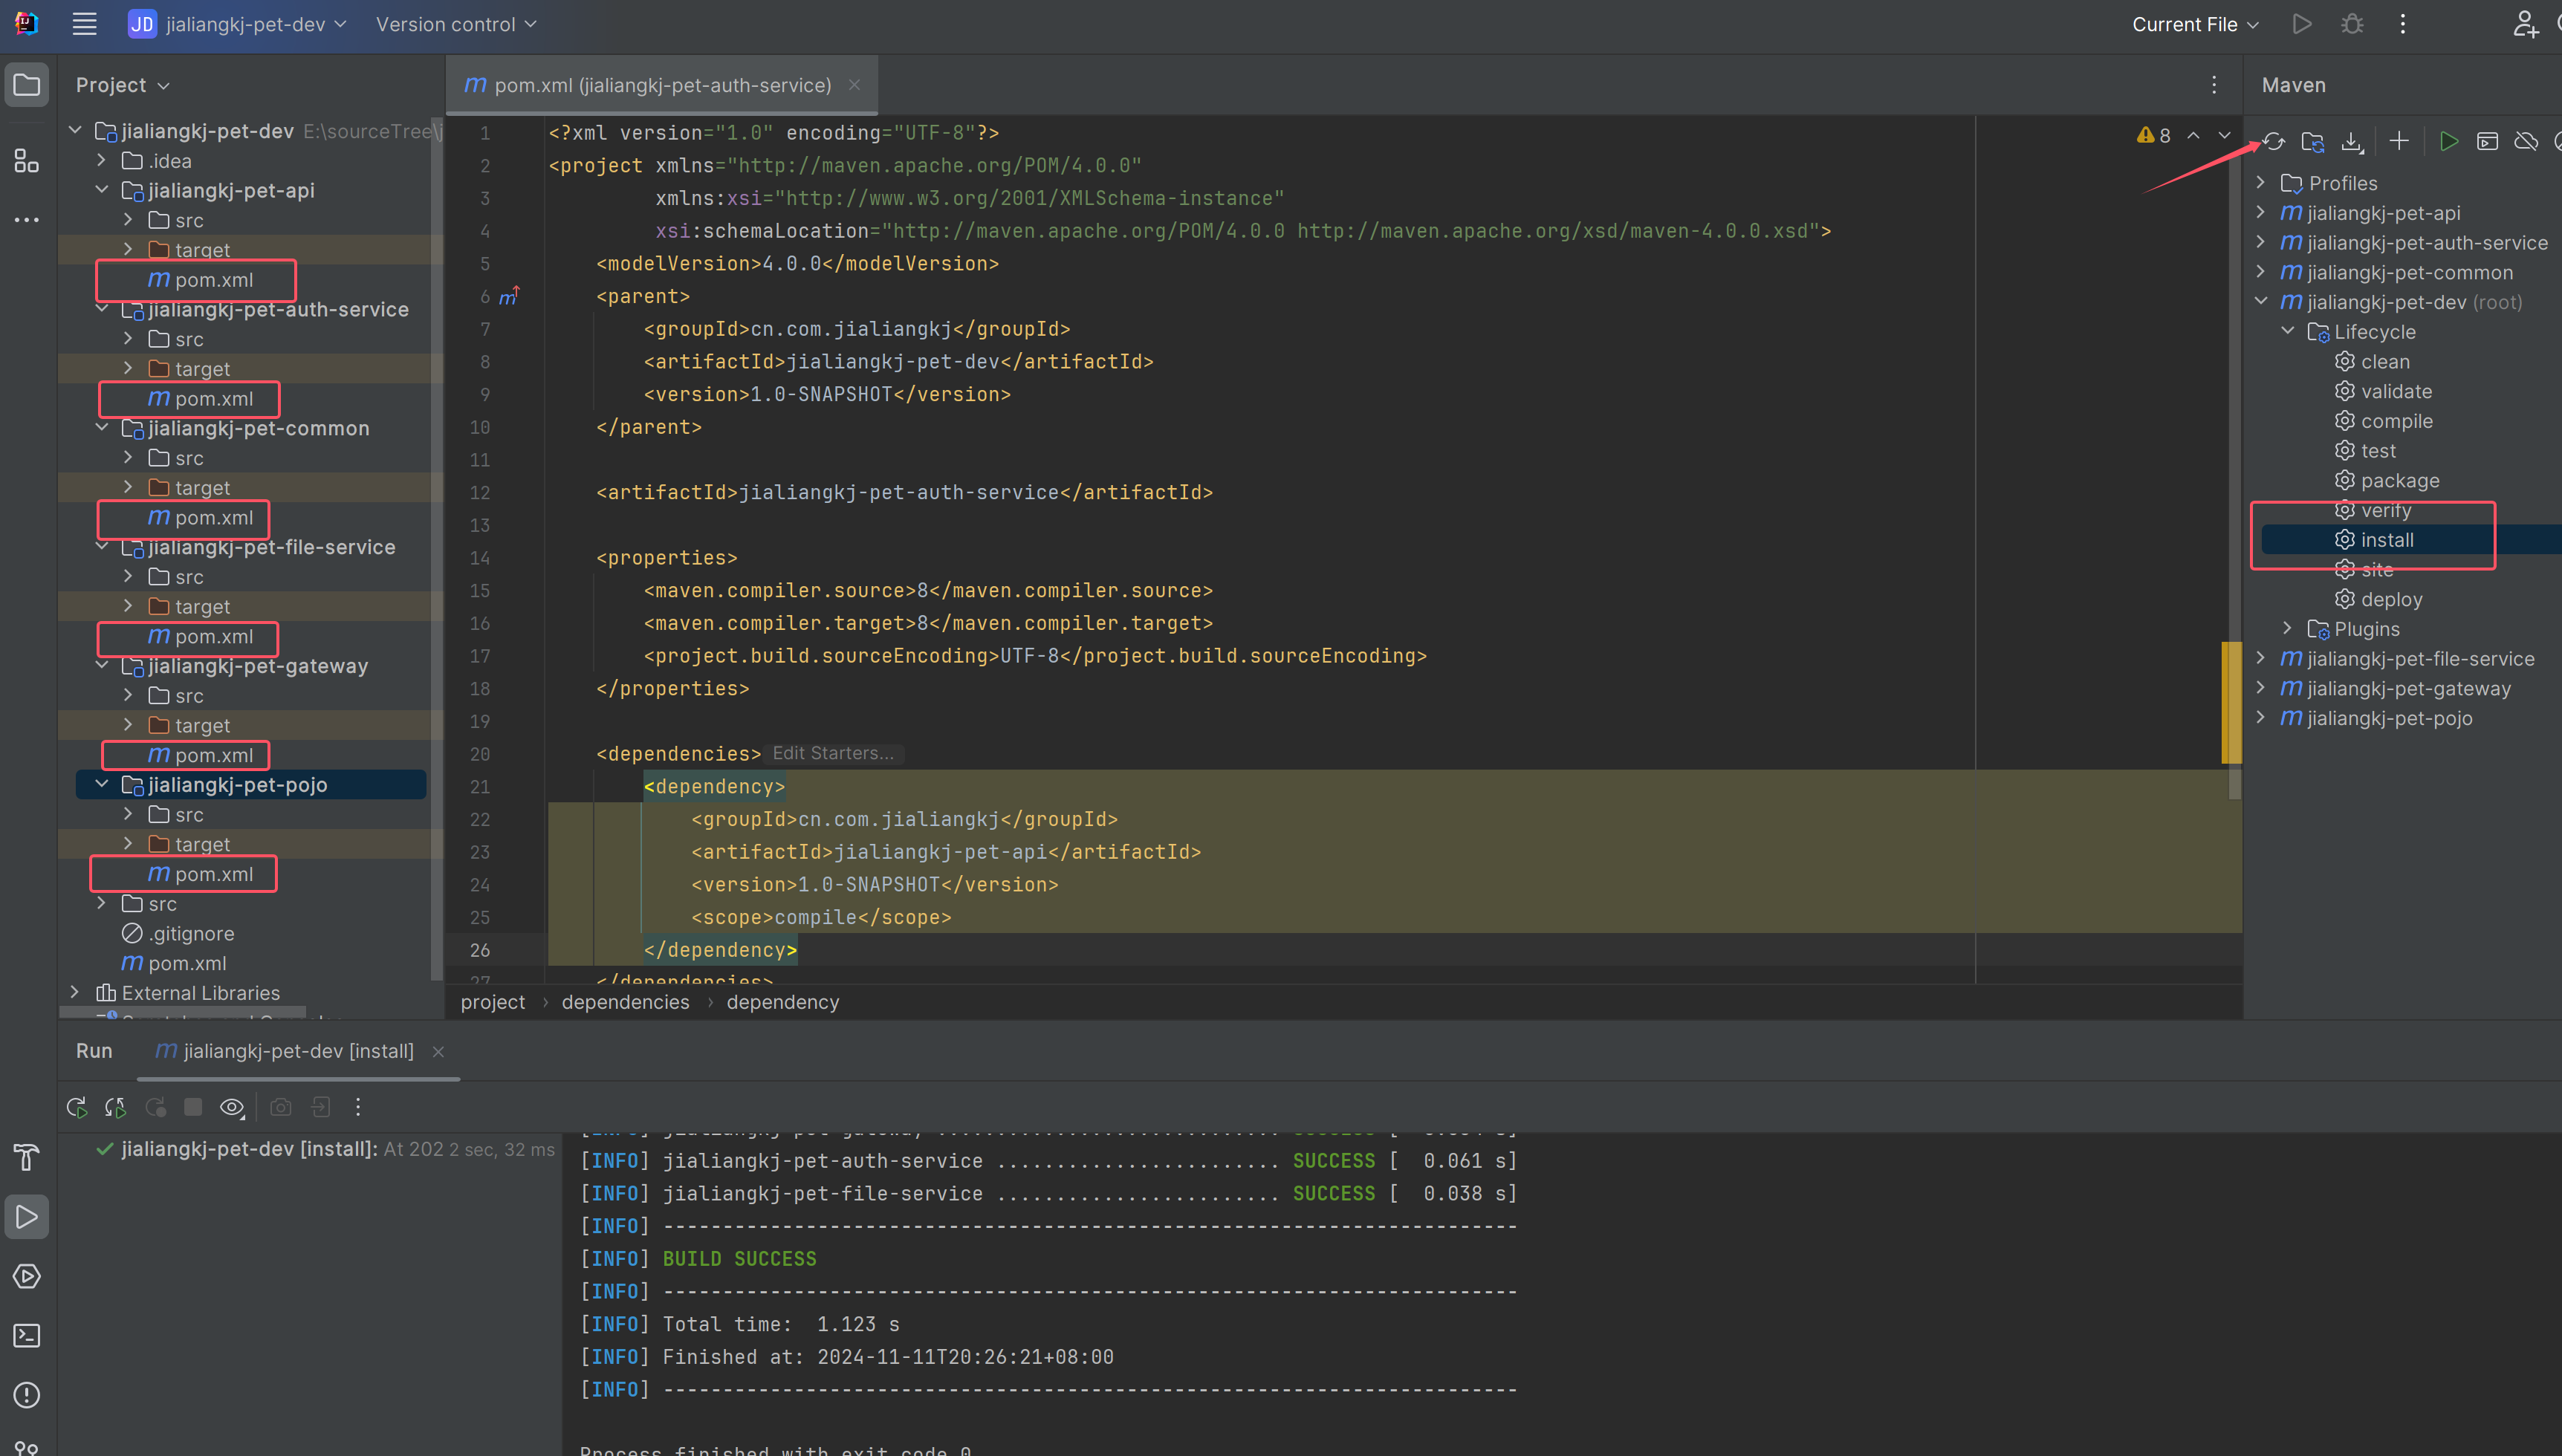Viewport: 2562px width, 1456px height.
Task: Open the Terminal tool window
Action: tap(27, 1335)
